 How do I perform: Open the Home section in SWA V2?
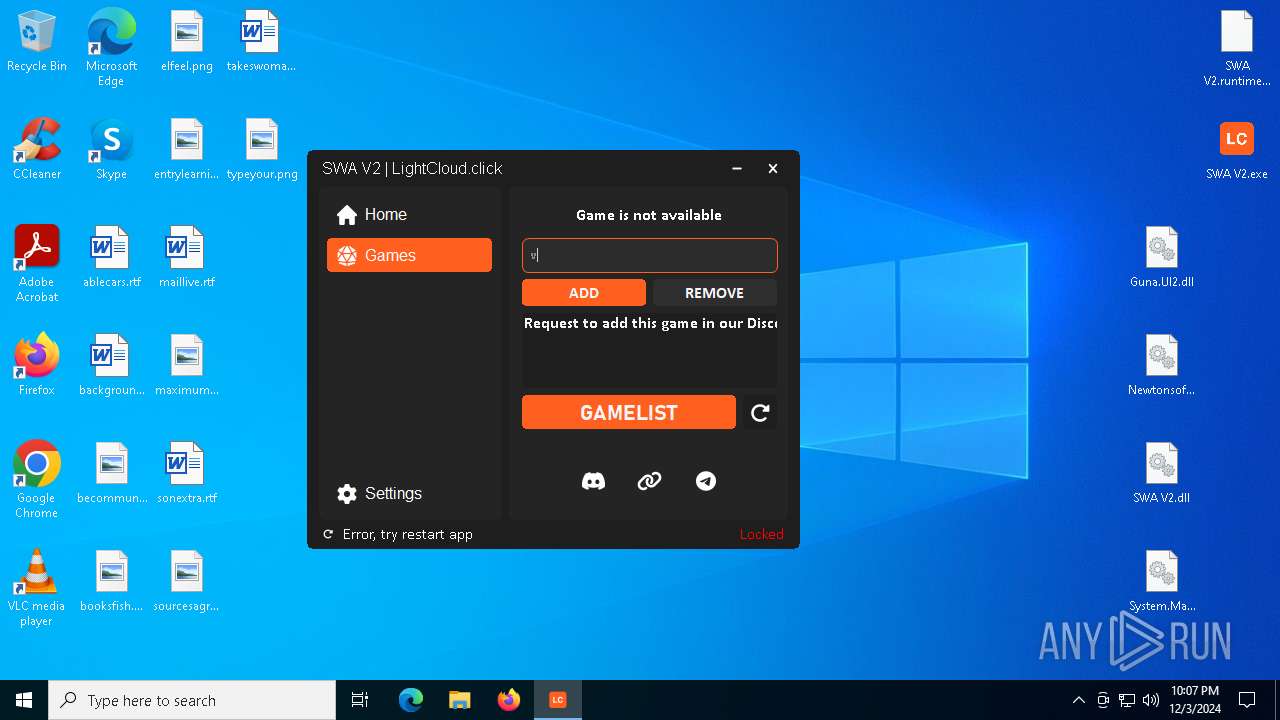coord(409,215)
